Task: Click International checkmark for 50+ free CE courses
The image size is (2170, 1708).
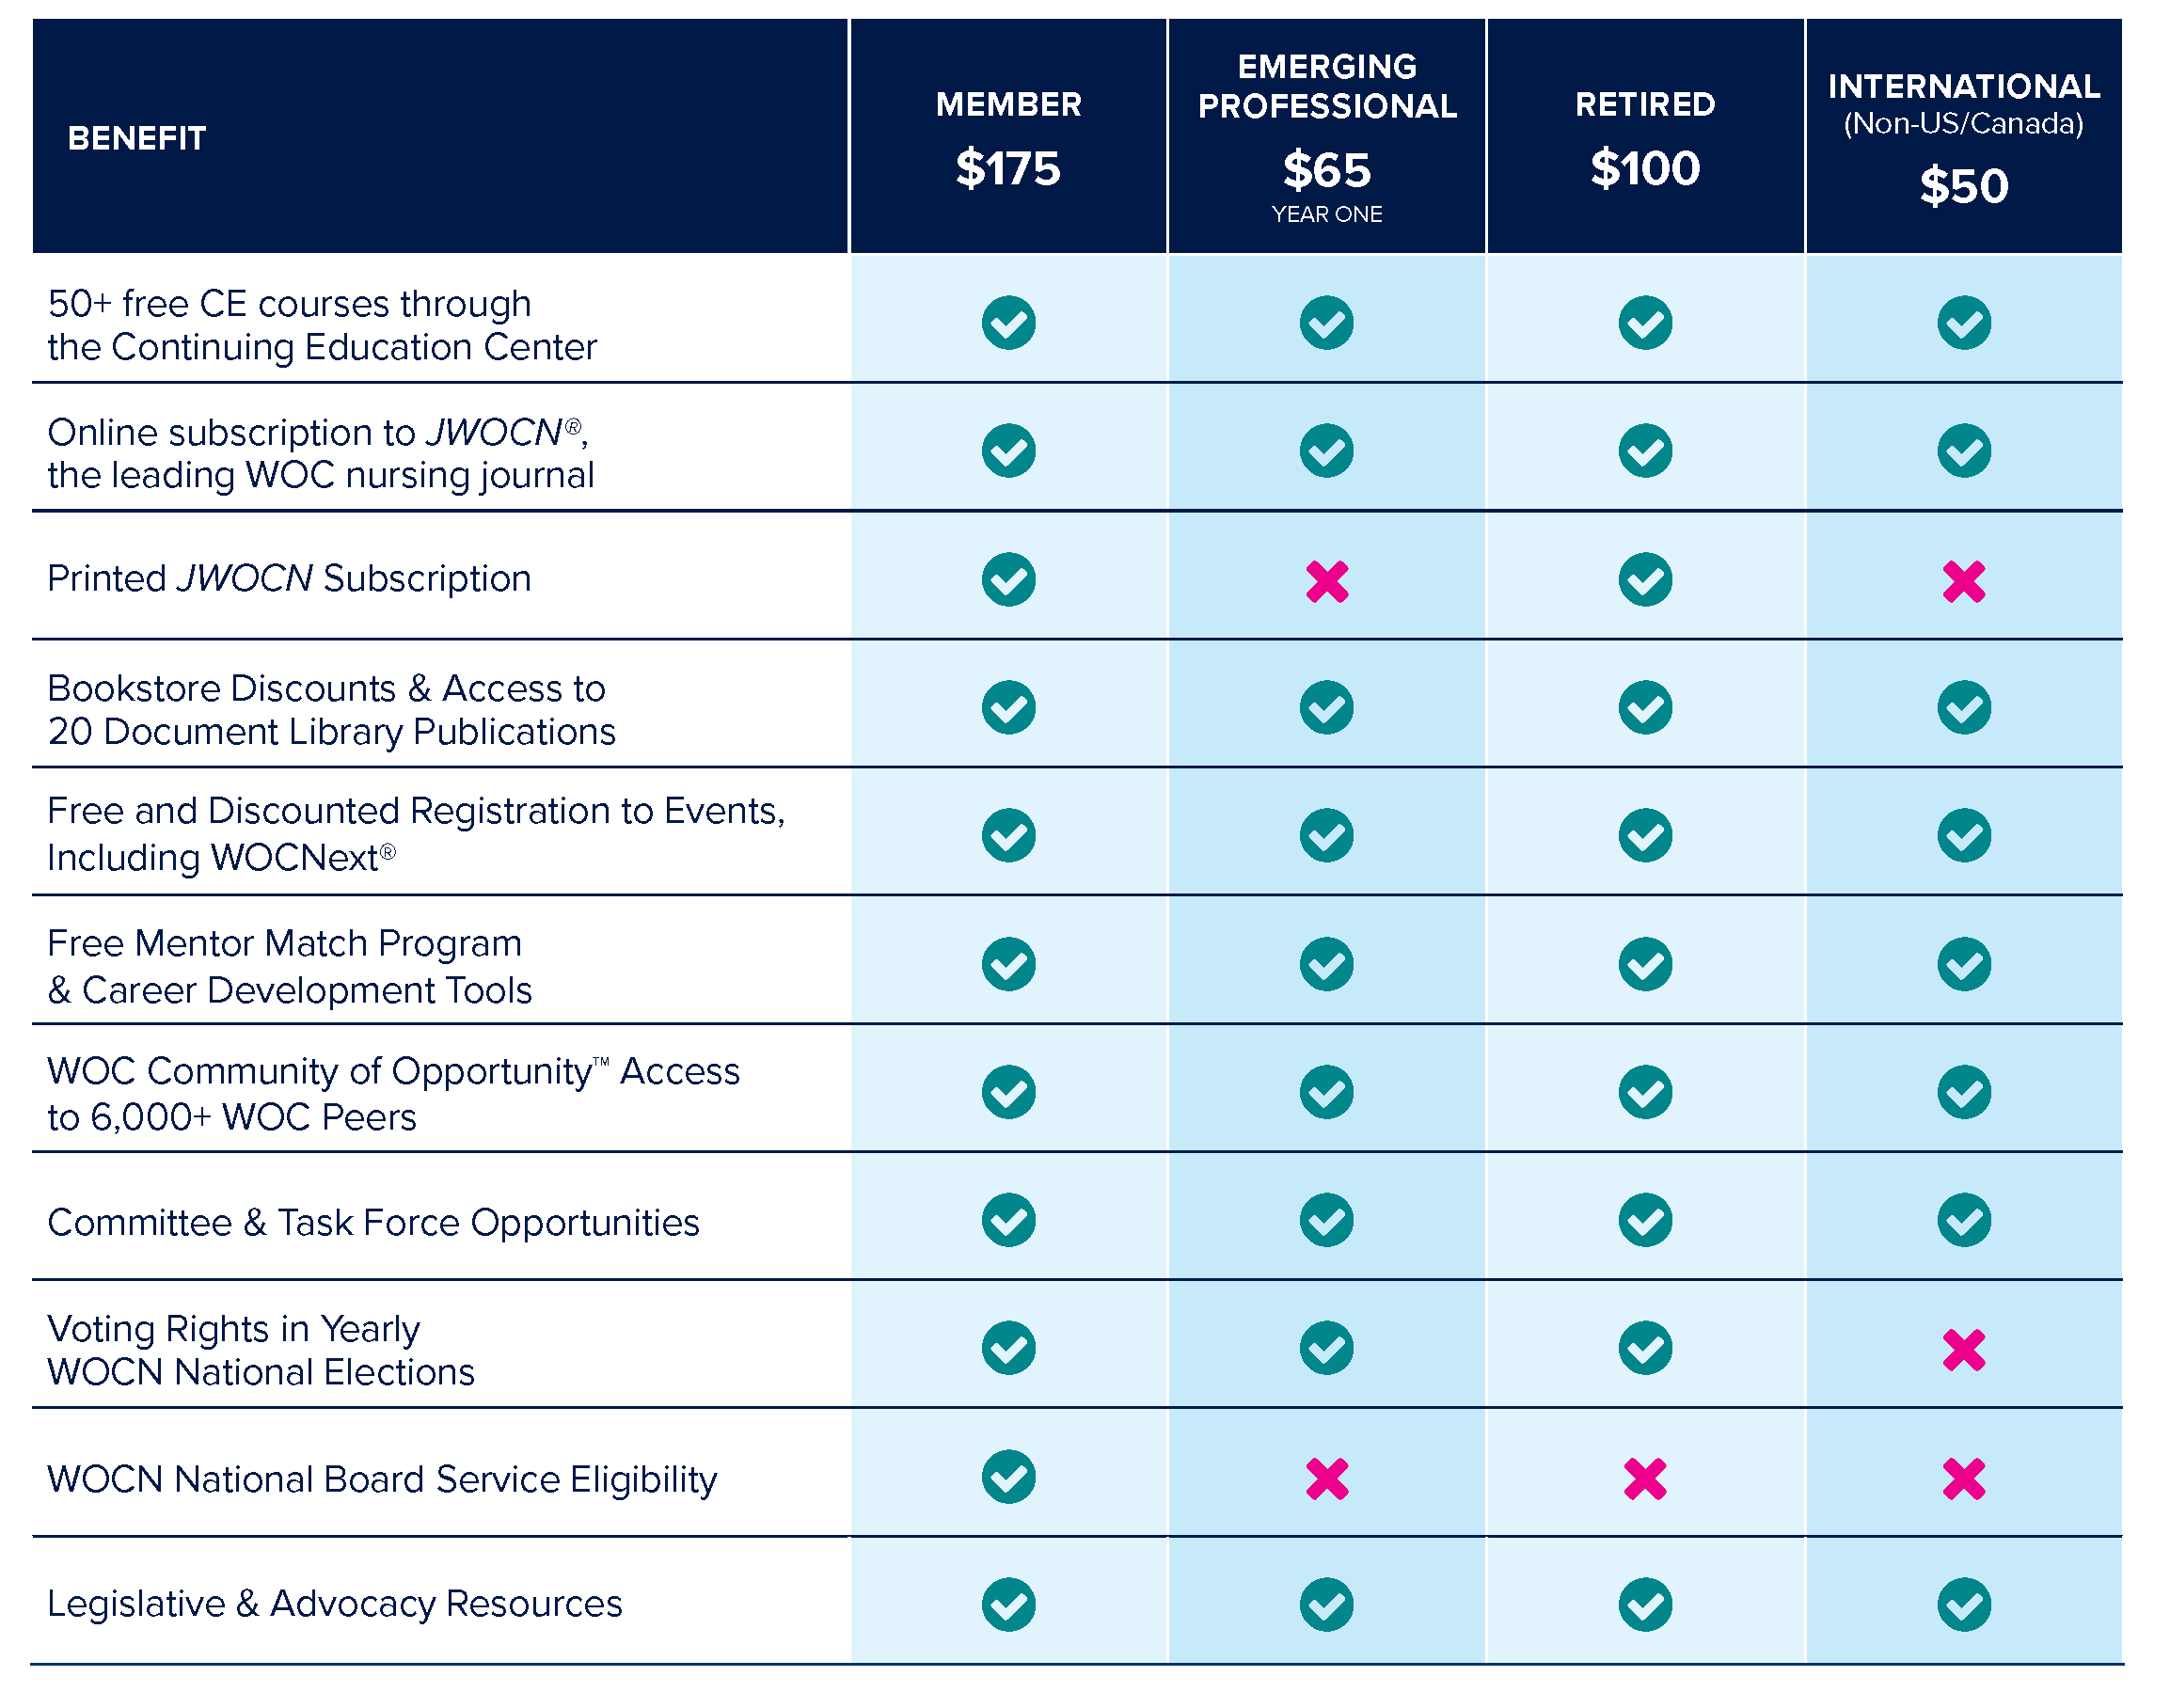Action: coord(1963,323)
